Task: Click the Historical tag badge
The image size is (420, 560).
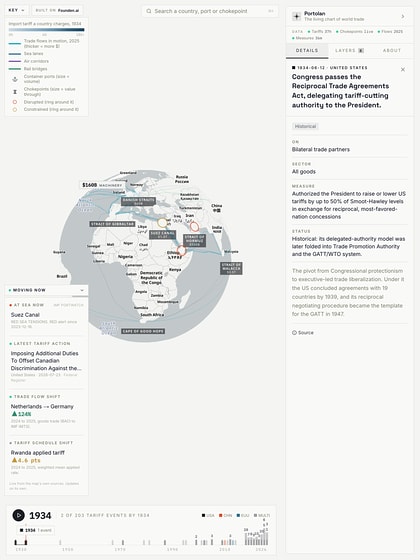Action: (x=305, y=126)
